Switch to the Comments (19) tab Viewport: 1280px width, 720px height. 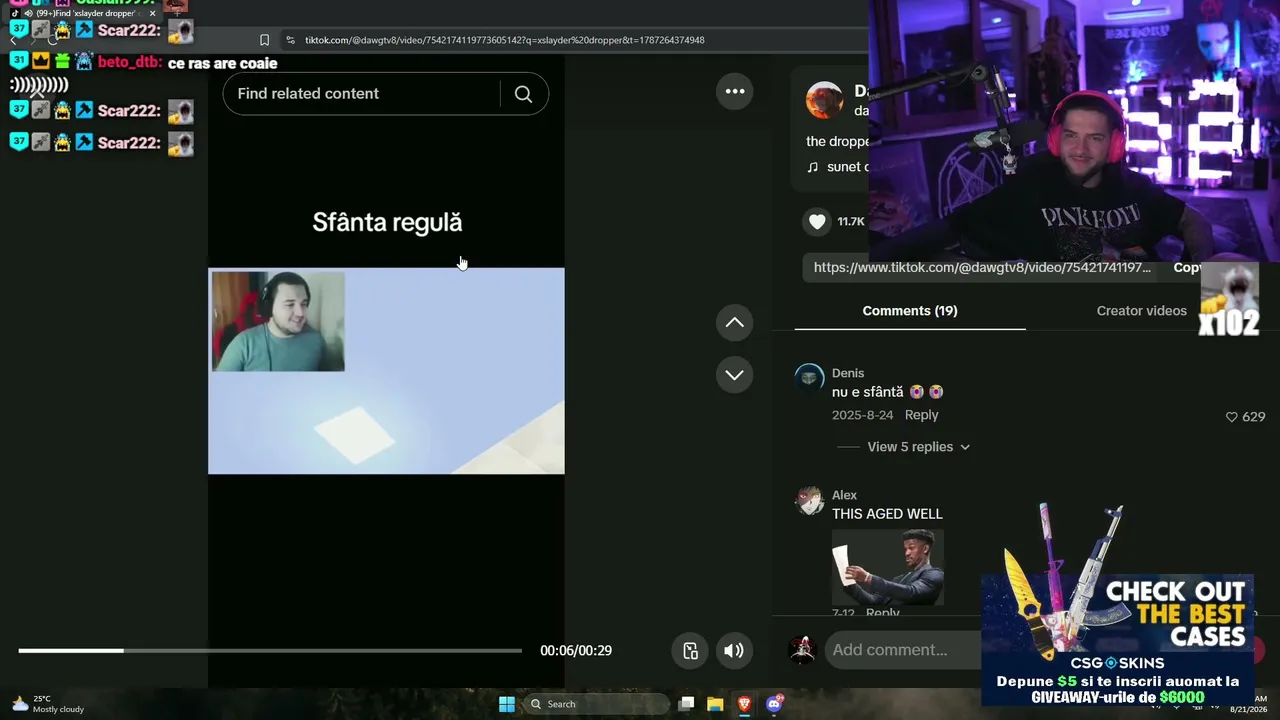(x=910, y=311)
